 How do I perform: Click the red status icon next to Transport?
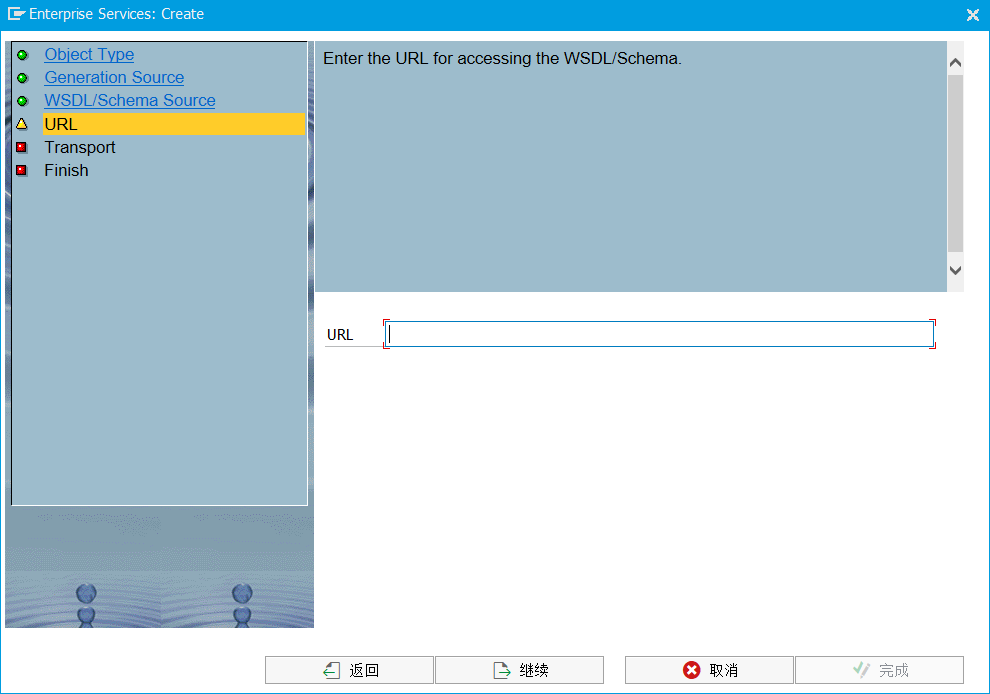[x=22, y=147]
